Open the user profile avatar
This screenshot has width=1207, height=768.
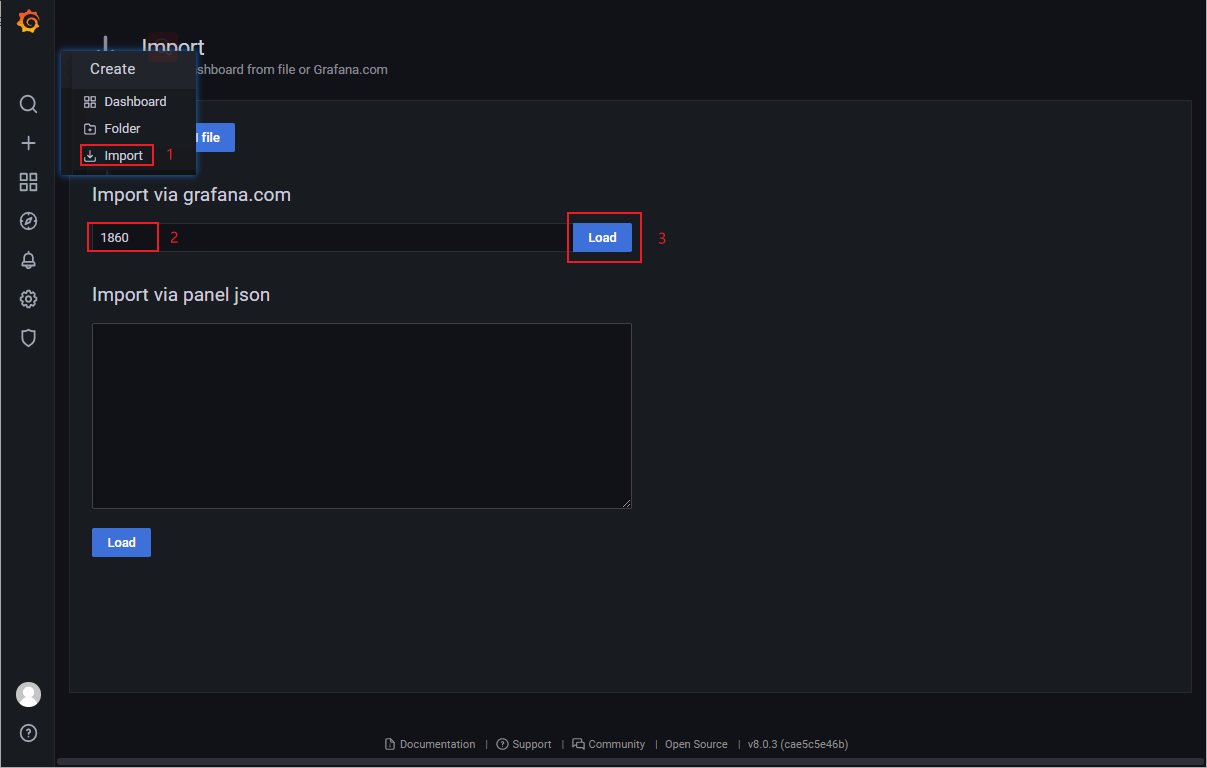coord(28,694)
